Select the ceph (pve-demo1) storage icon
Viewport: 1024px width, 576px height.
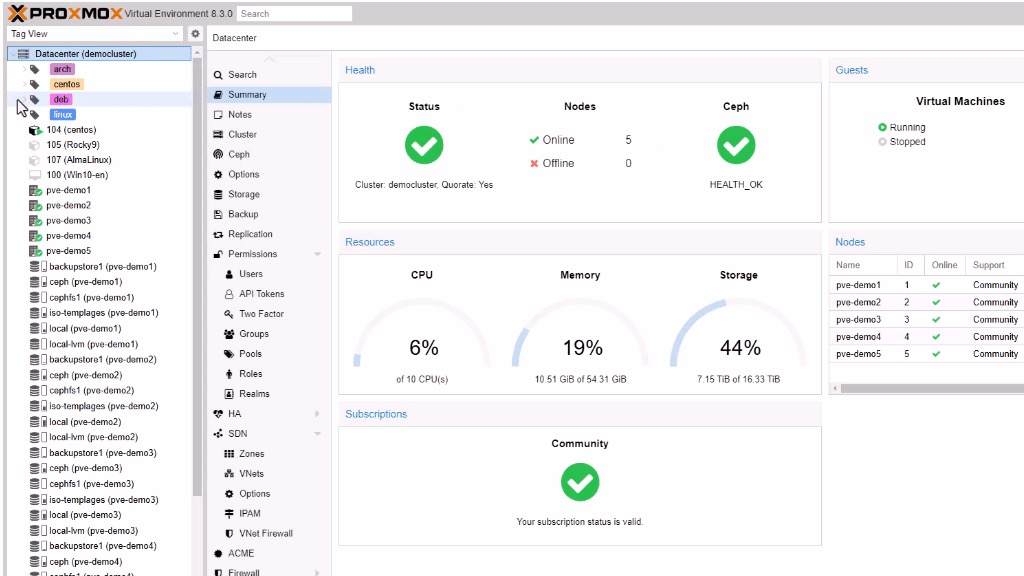click(39, 282)
